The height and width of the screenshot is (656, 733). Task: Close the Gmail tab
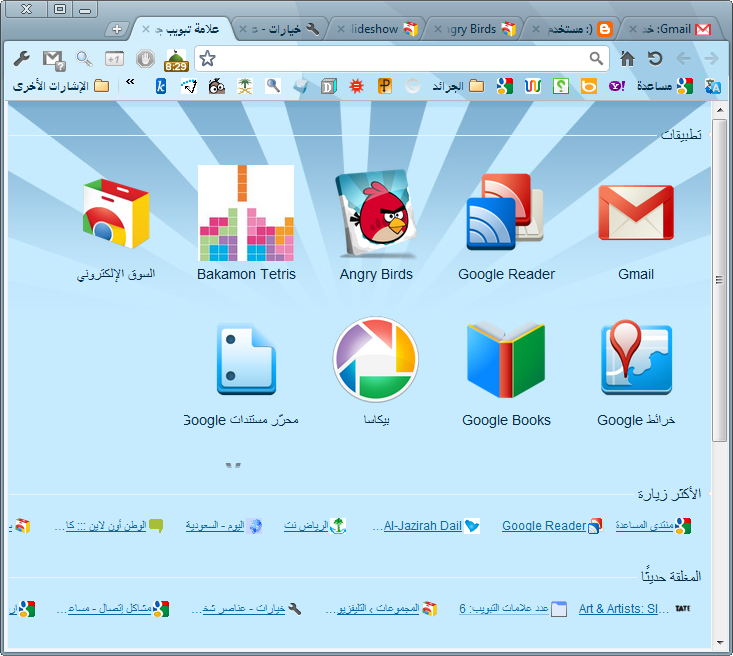632,29
